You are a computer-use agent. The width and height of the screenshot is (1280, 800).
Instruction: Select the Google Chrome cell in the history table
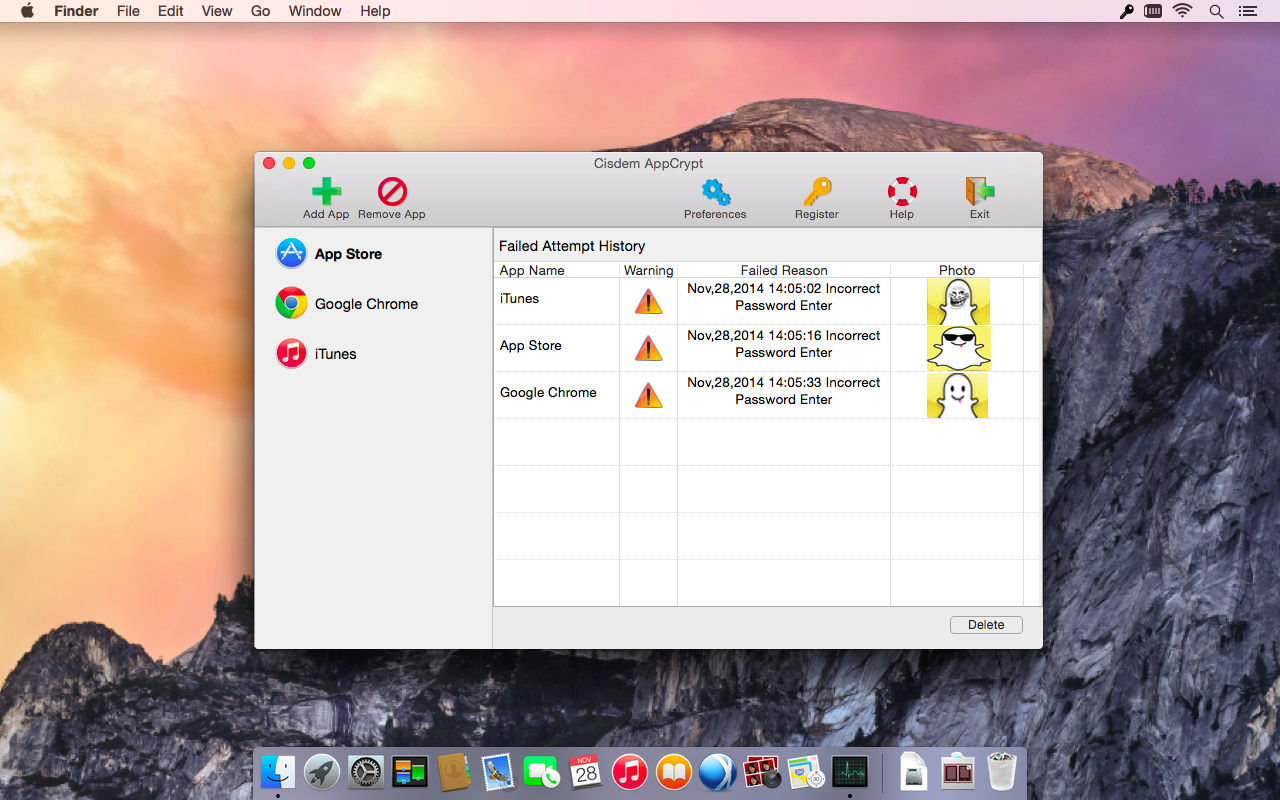pos(548,392)
